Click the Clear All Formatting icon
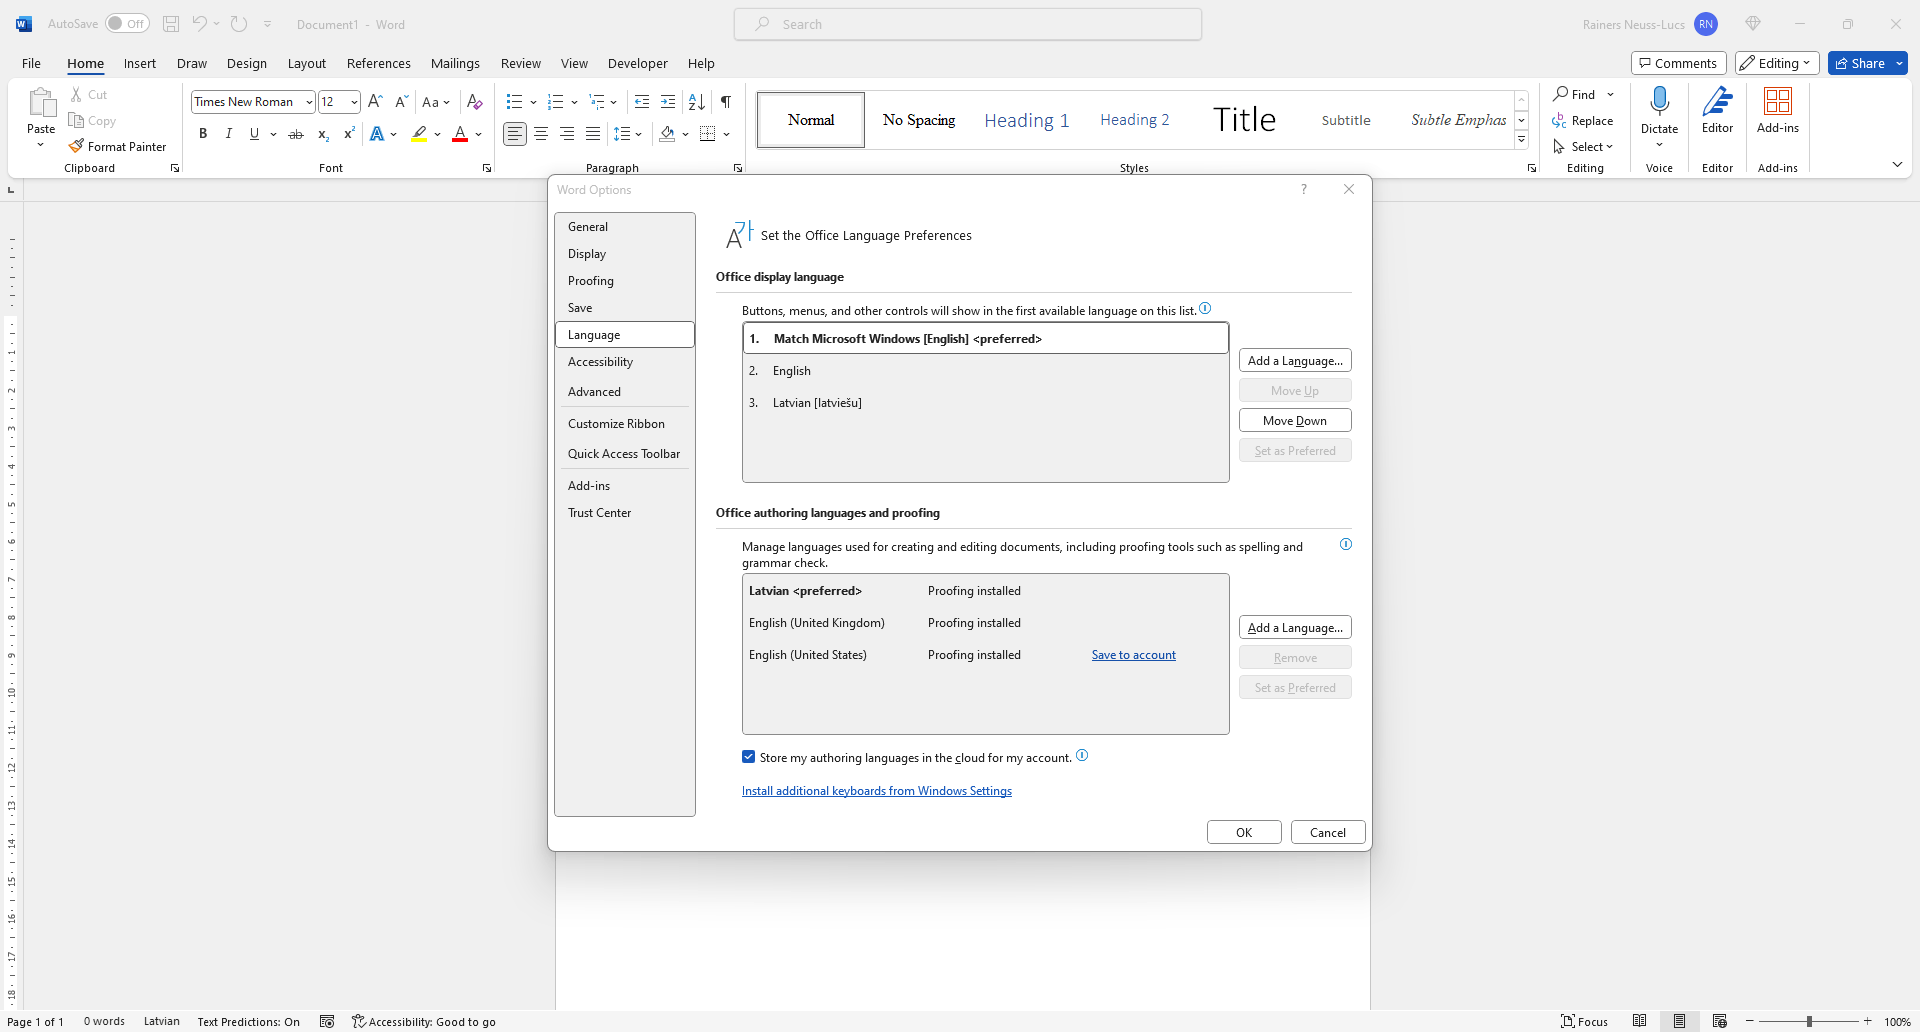 (475, 101)
